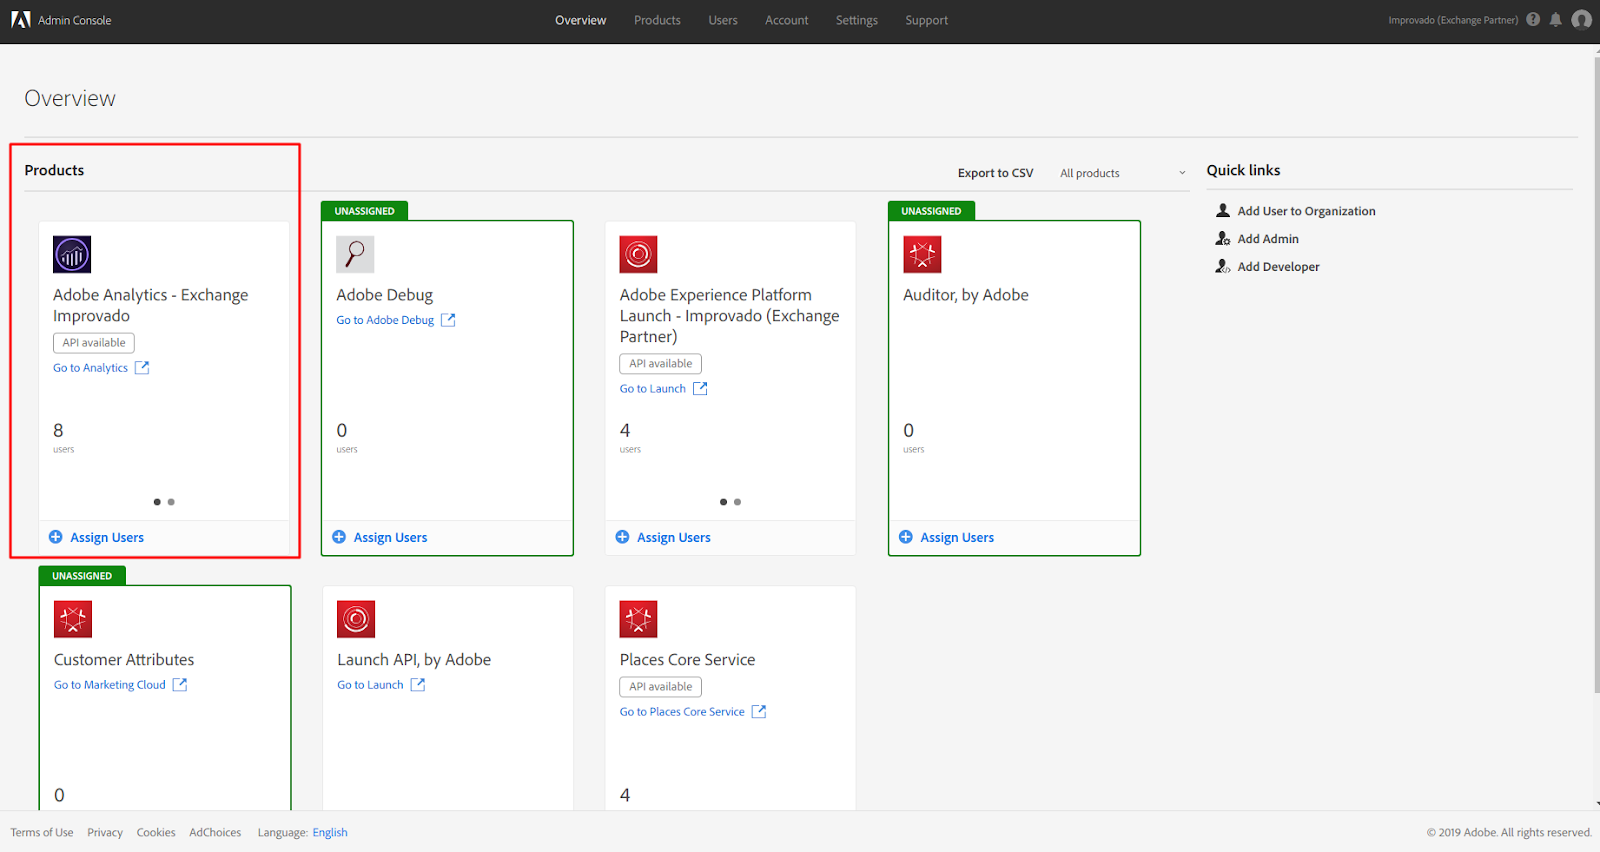Viewport: 1600px width, 852px height.
Task: Click Export to CSV
Action: pyautogui.click(x=995, y=173)
